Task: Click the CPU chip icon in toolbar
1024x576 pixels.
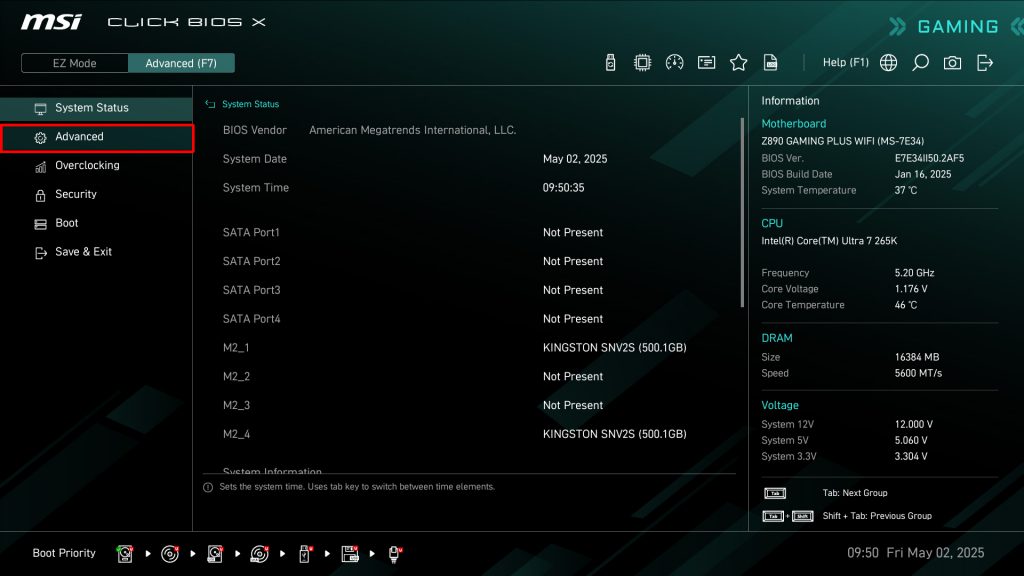Action: [643, 63]
